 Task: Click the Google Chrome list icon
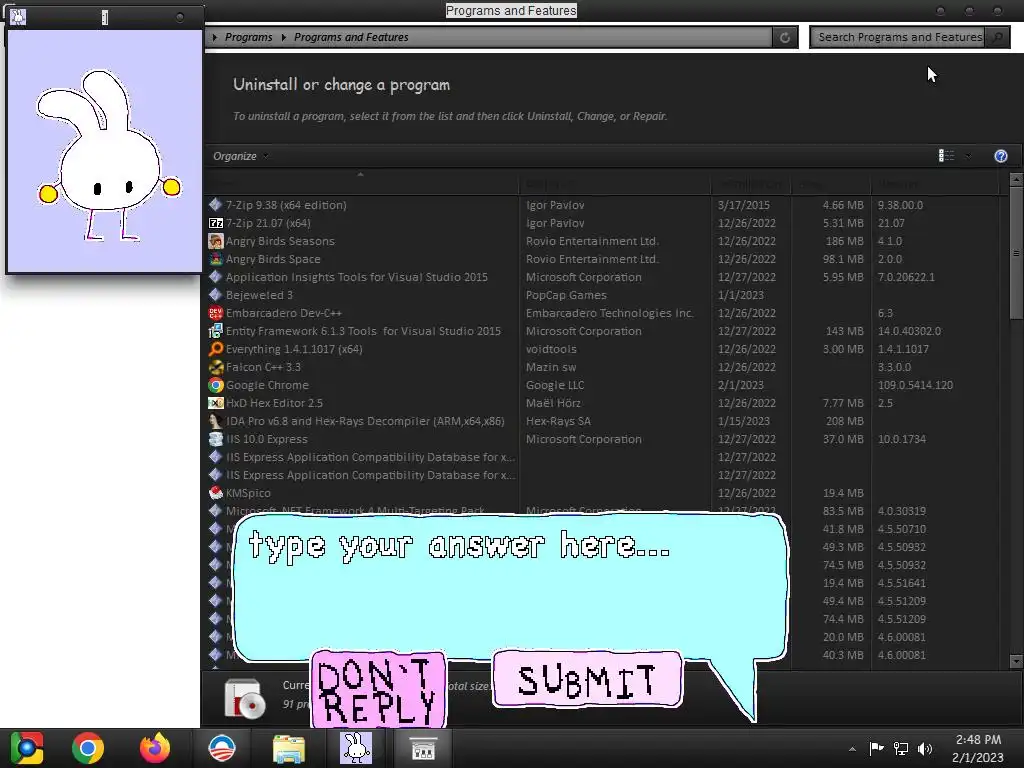(x=216, y=385)
